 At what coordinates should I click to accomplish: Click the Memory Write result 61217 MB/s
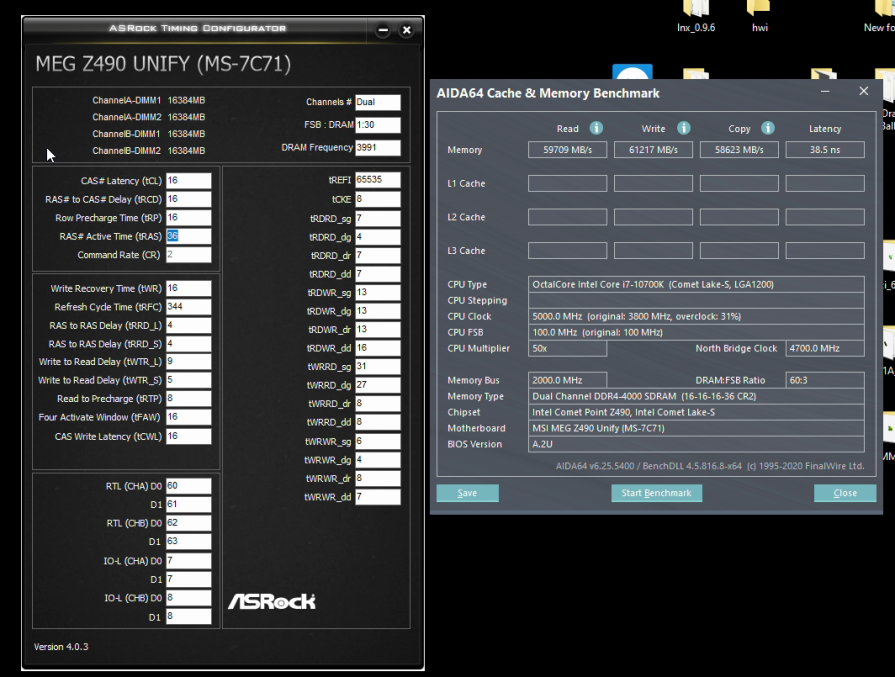click(653, 150)
